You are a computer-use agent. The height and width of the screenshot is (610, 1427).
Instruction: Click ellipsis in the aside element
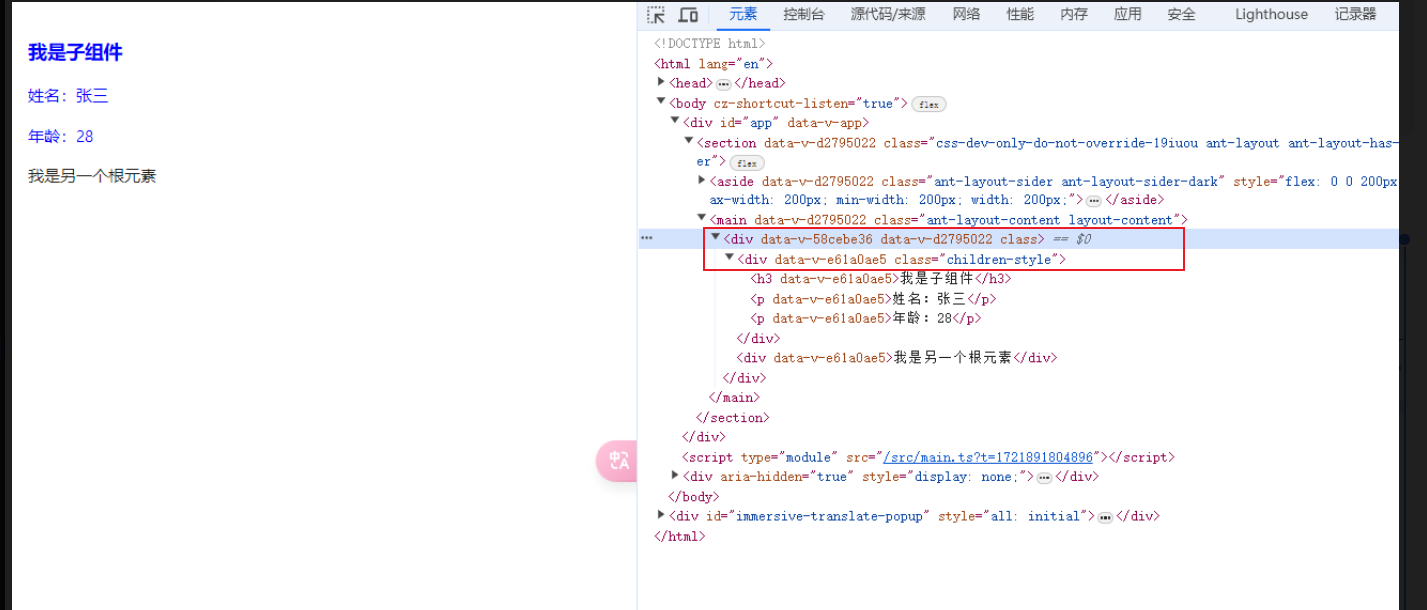click(1094, 201)
